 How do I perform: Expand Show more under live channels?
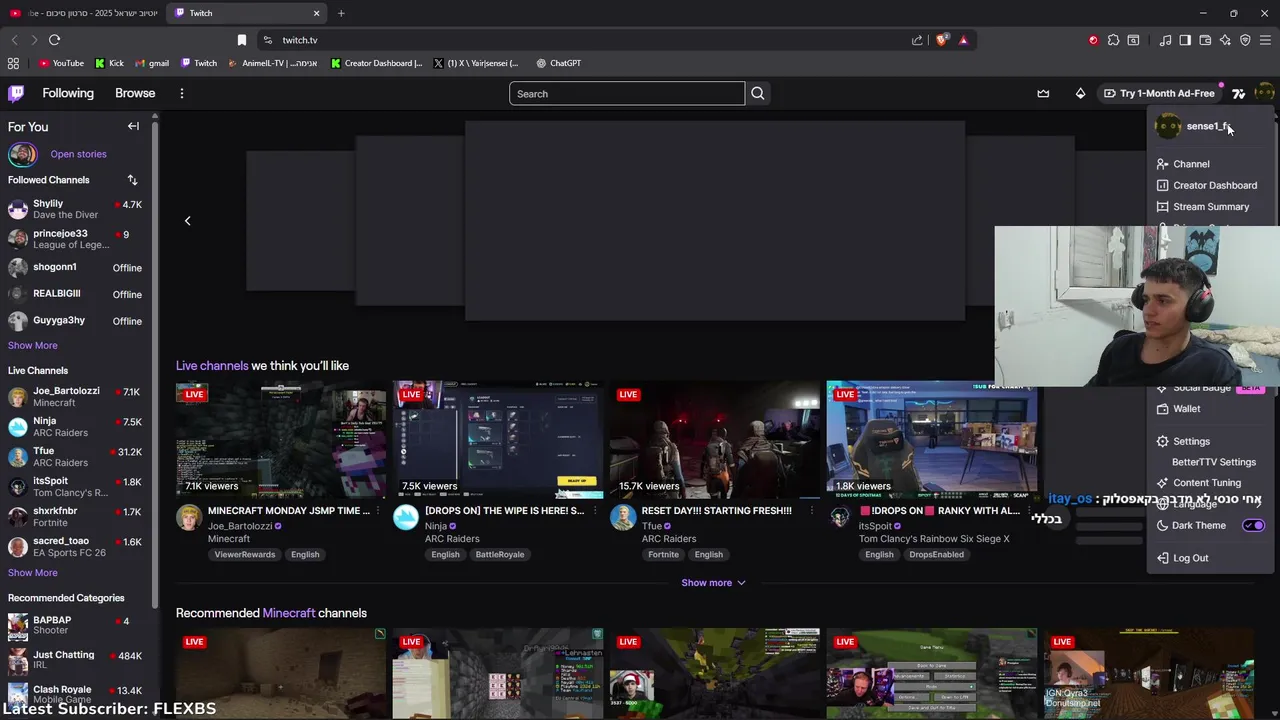[x=713, y=582]
